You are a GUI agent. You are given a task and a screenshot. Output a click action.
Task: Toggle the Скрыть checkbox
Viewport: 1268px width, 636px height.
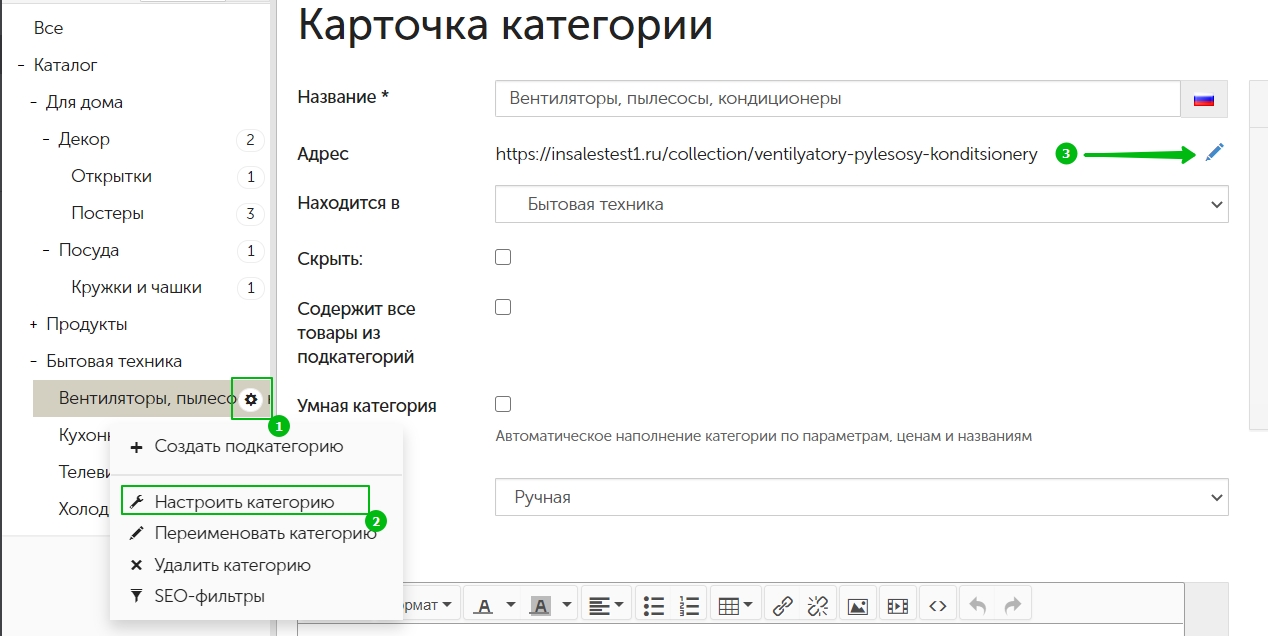point(503,257)
